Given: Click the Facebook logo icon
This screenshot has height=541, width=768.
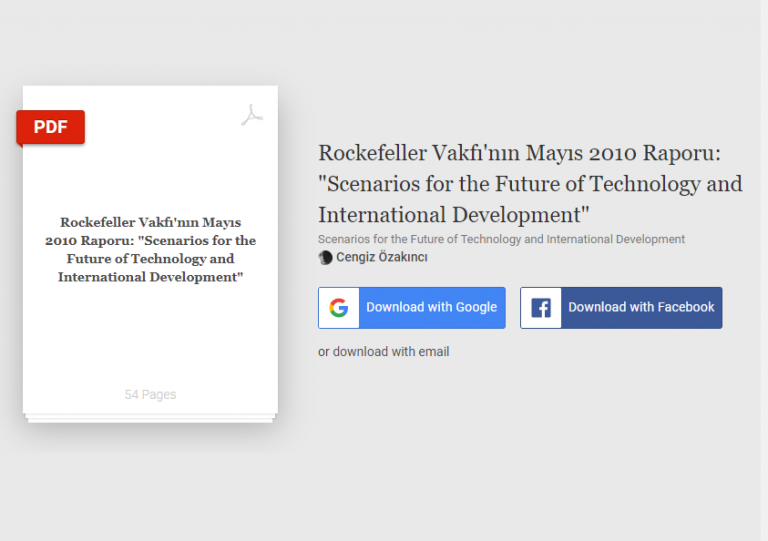Looking at the screenshot, I should (541, 308).
